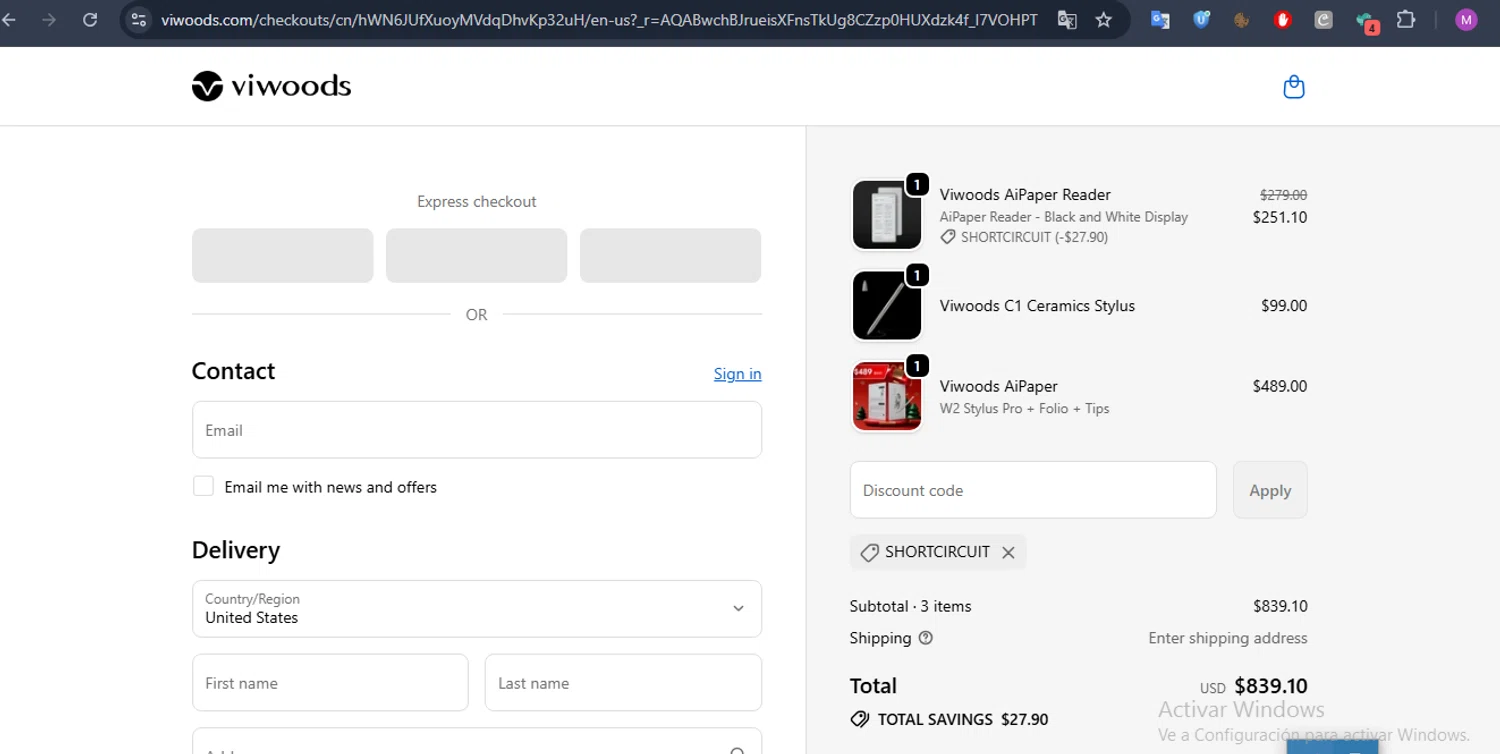
Task: Bookmark this page with the star icon
Action: (x=1103, y=19)
